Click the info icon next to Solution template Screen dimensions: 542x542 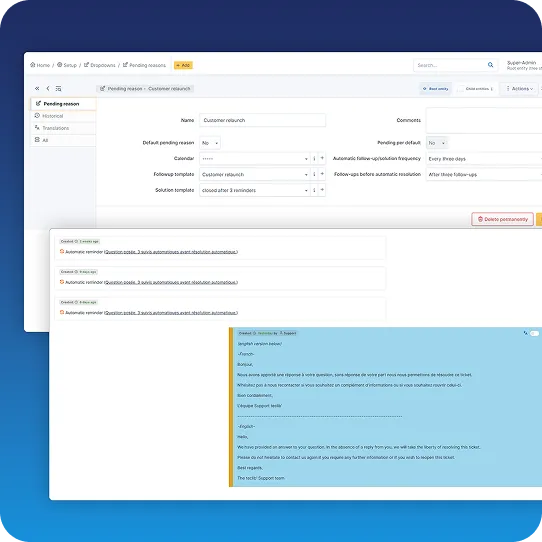[314, 190]
